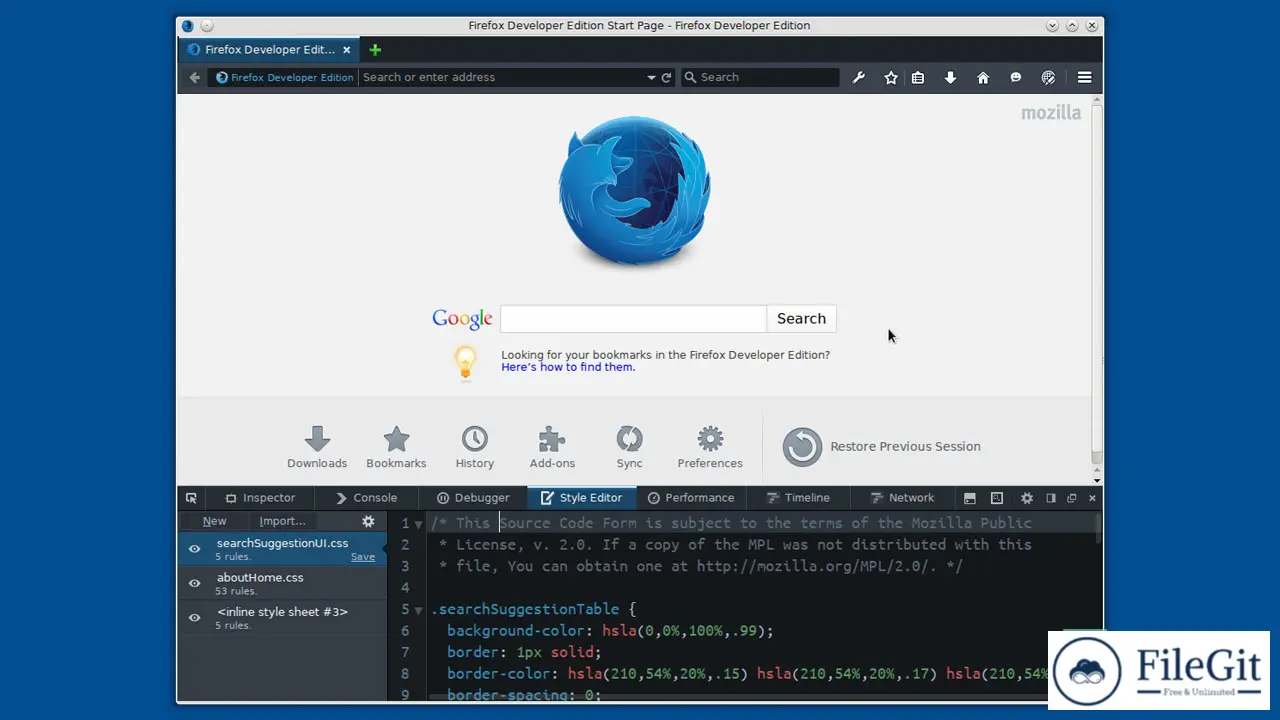Click the Google logo on start page
Image resolution: width=1280 pixels, height=720 pixels.
462,319
